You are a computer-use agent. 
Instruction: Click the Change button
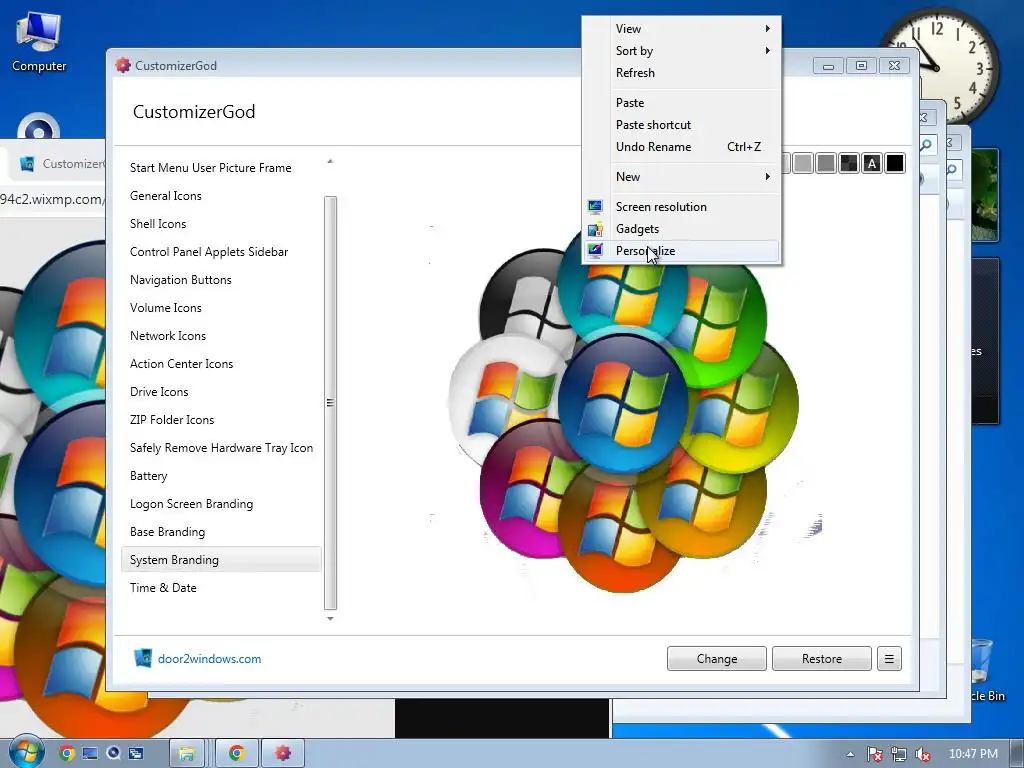[x=716, y=659]
